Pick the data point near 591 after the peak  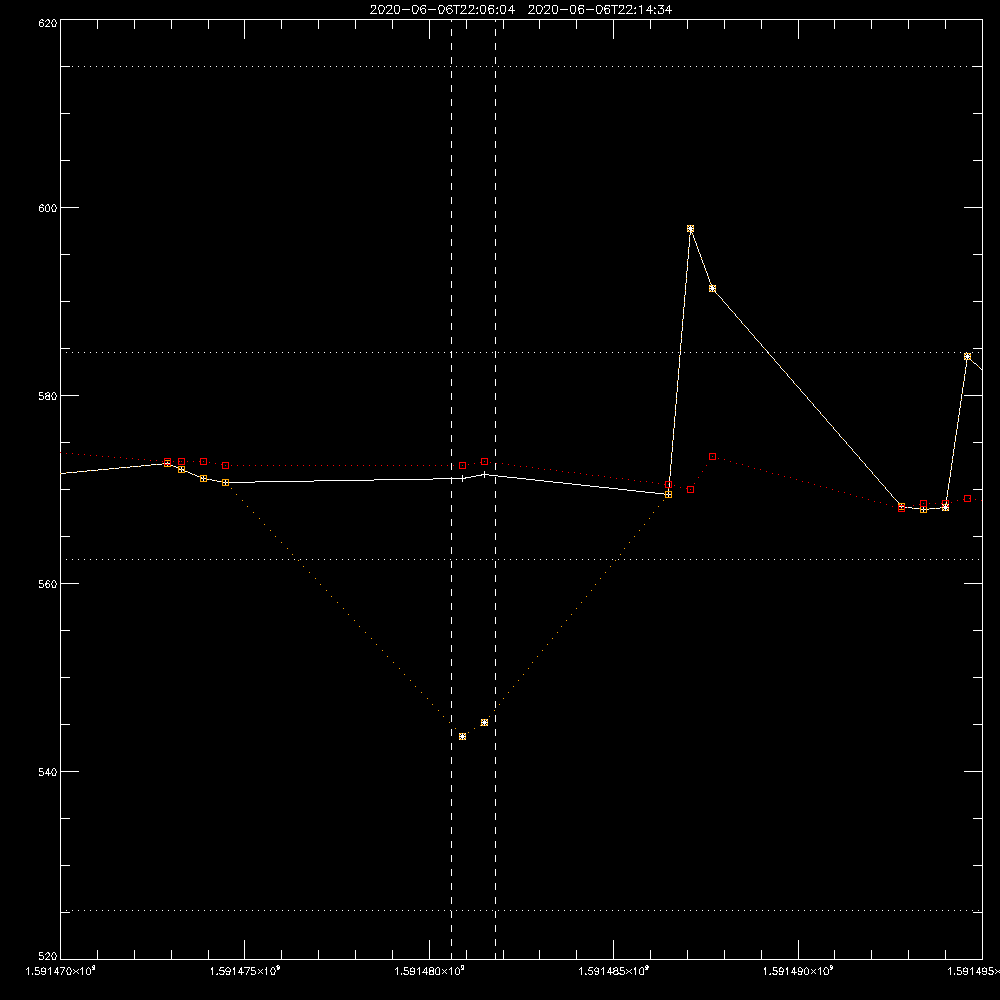(712, 288)
